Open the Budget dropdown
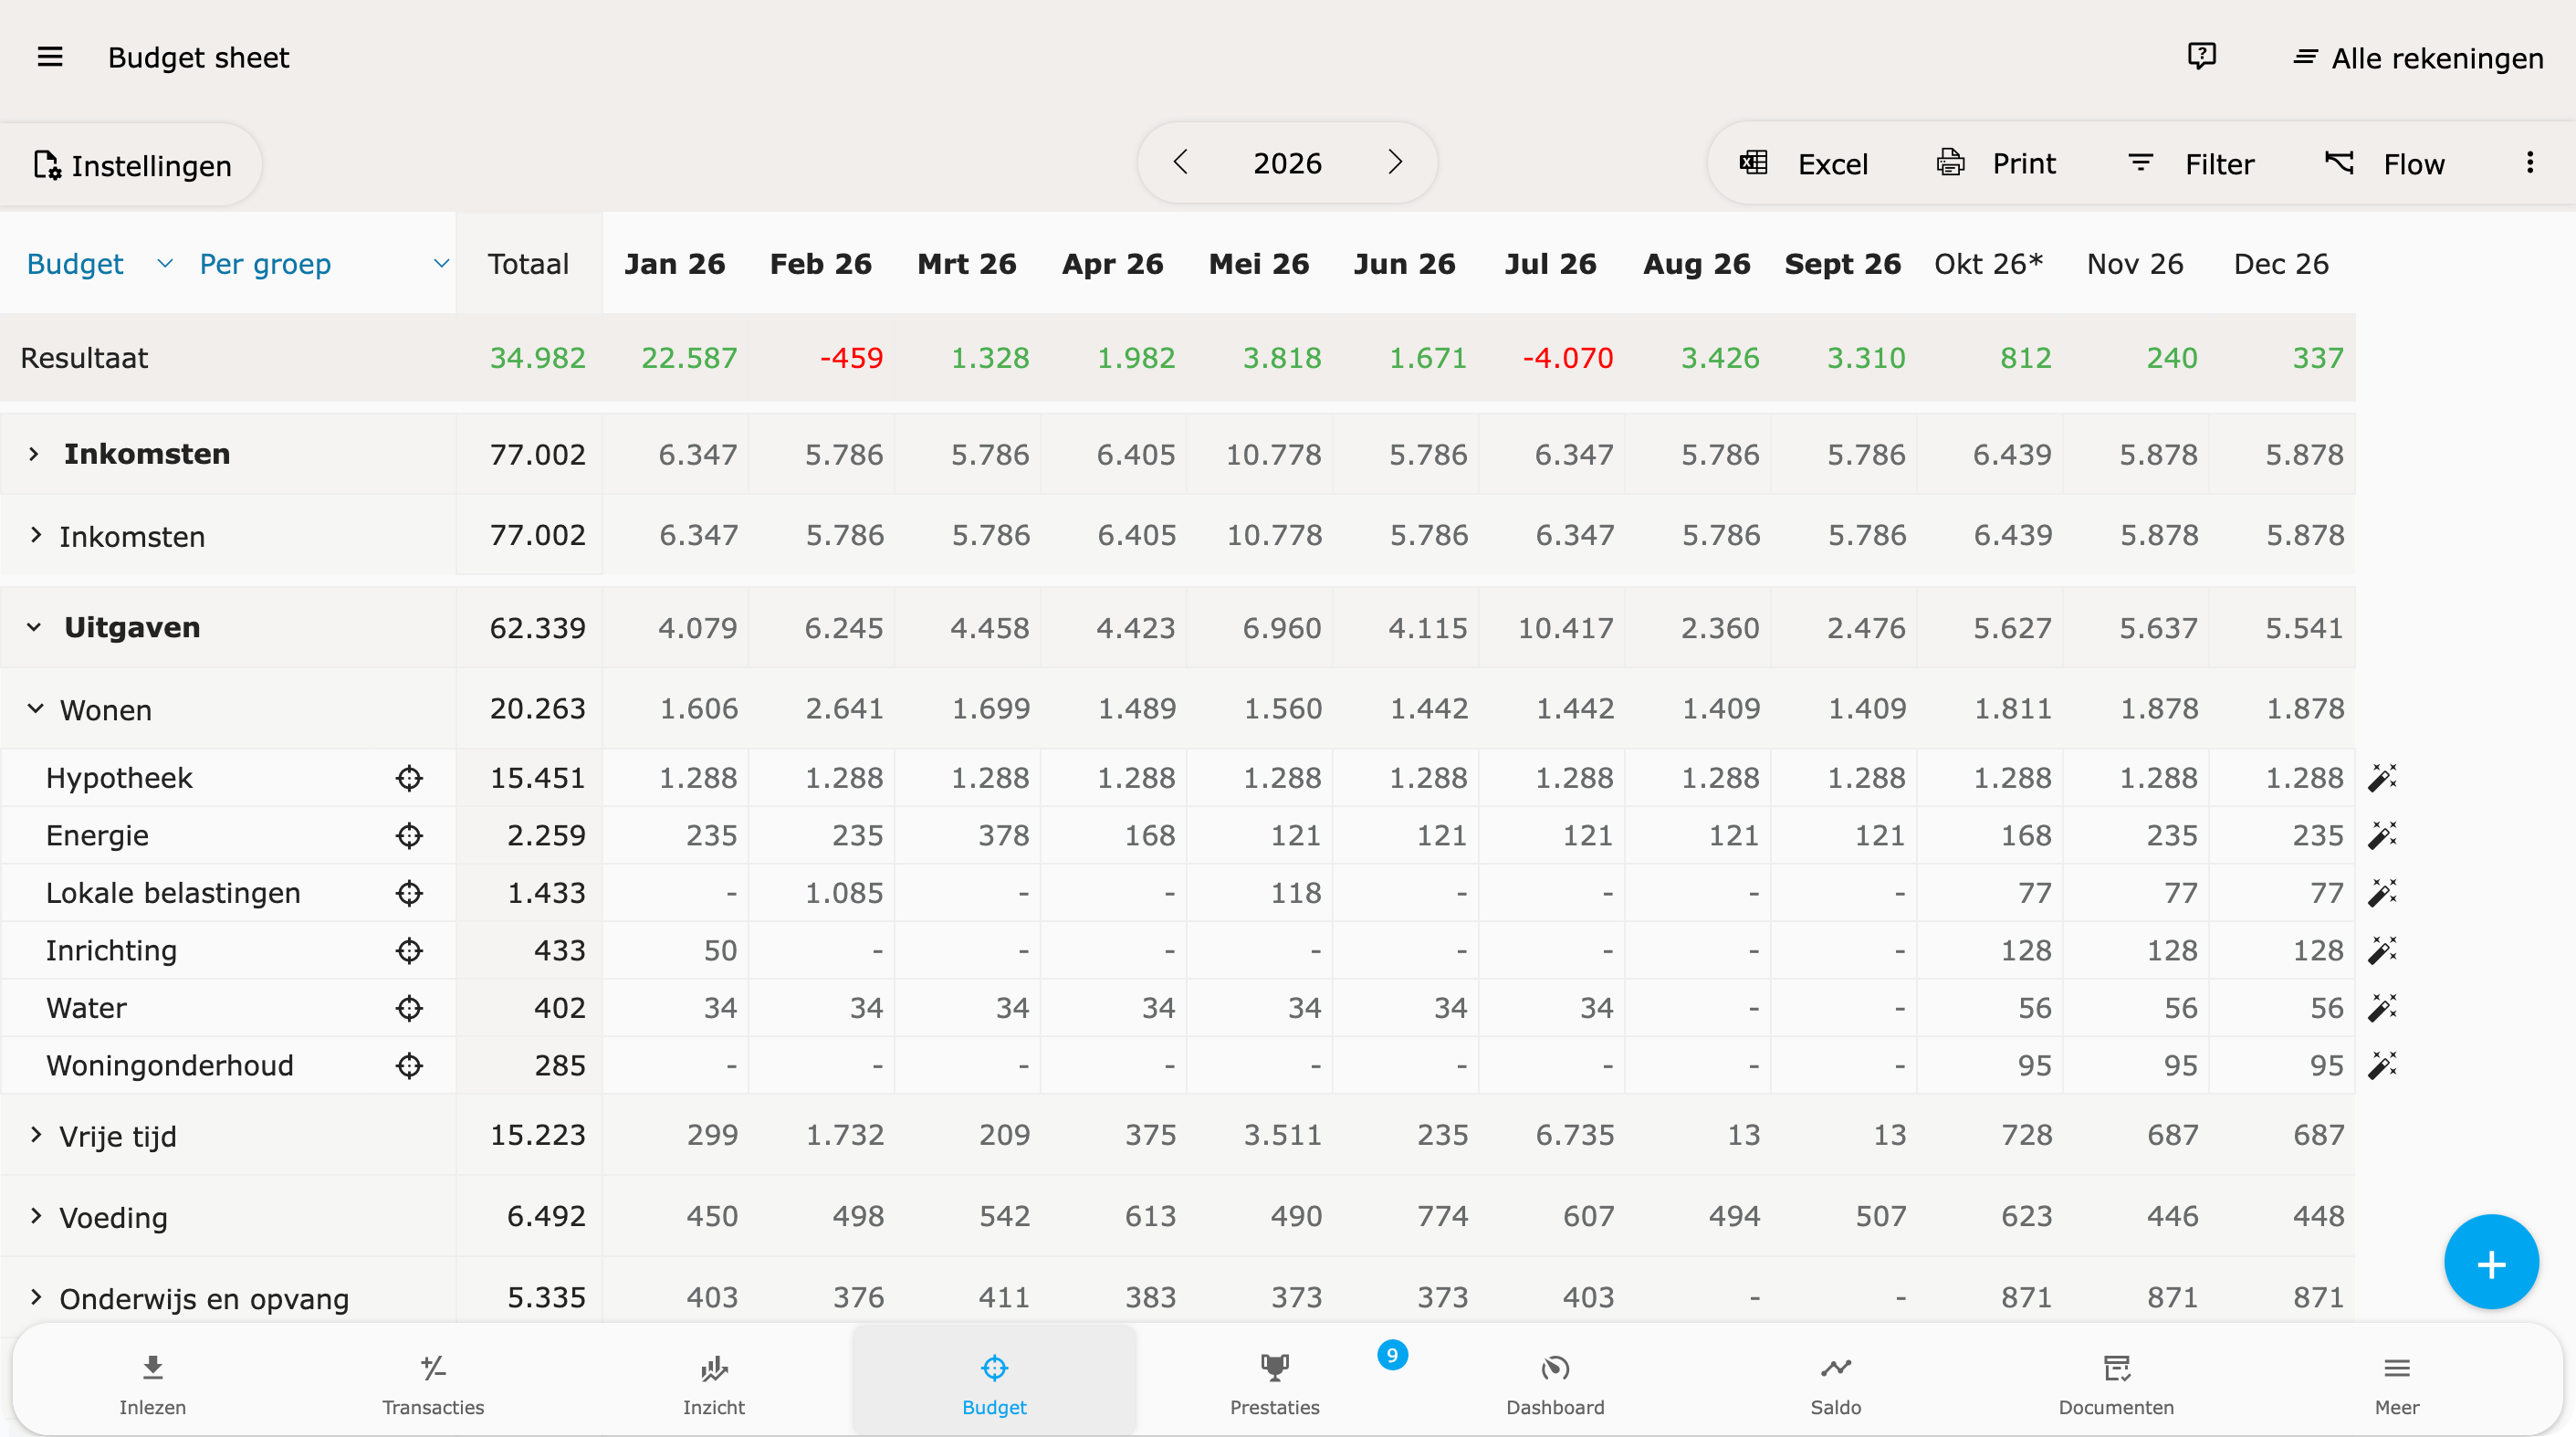The image size is (2576, 1437). point(100,264)
